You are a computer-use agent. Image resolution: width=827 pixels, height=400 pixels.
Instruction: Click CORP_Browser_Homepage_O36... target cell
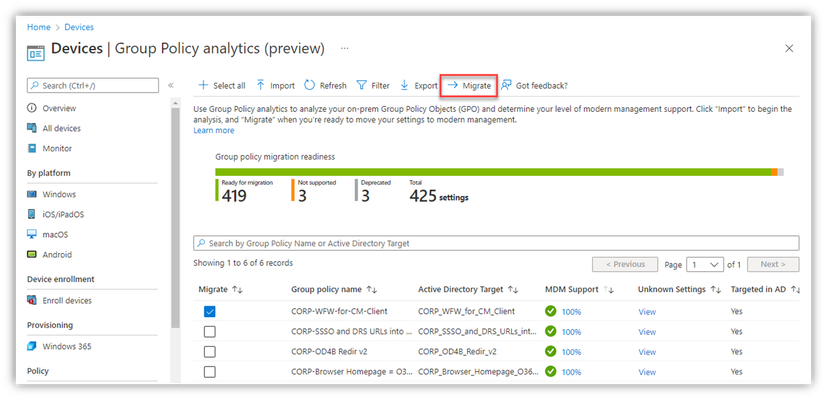tap(478, 372)
